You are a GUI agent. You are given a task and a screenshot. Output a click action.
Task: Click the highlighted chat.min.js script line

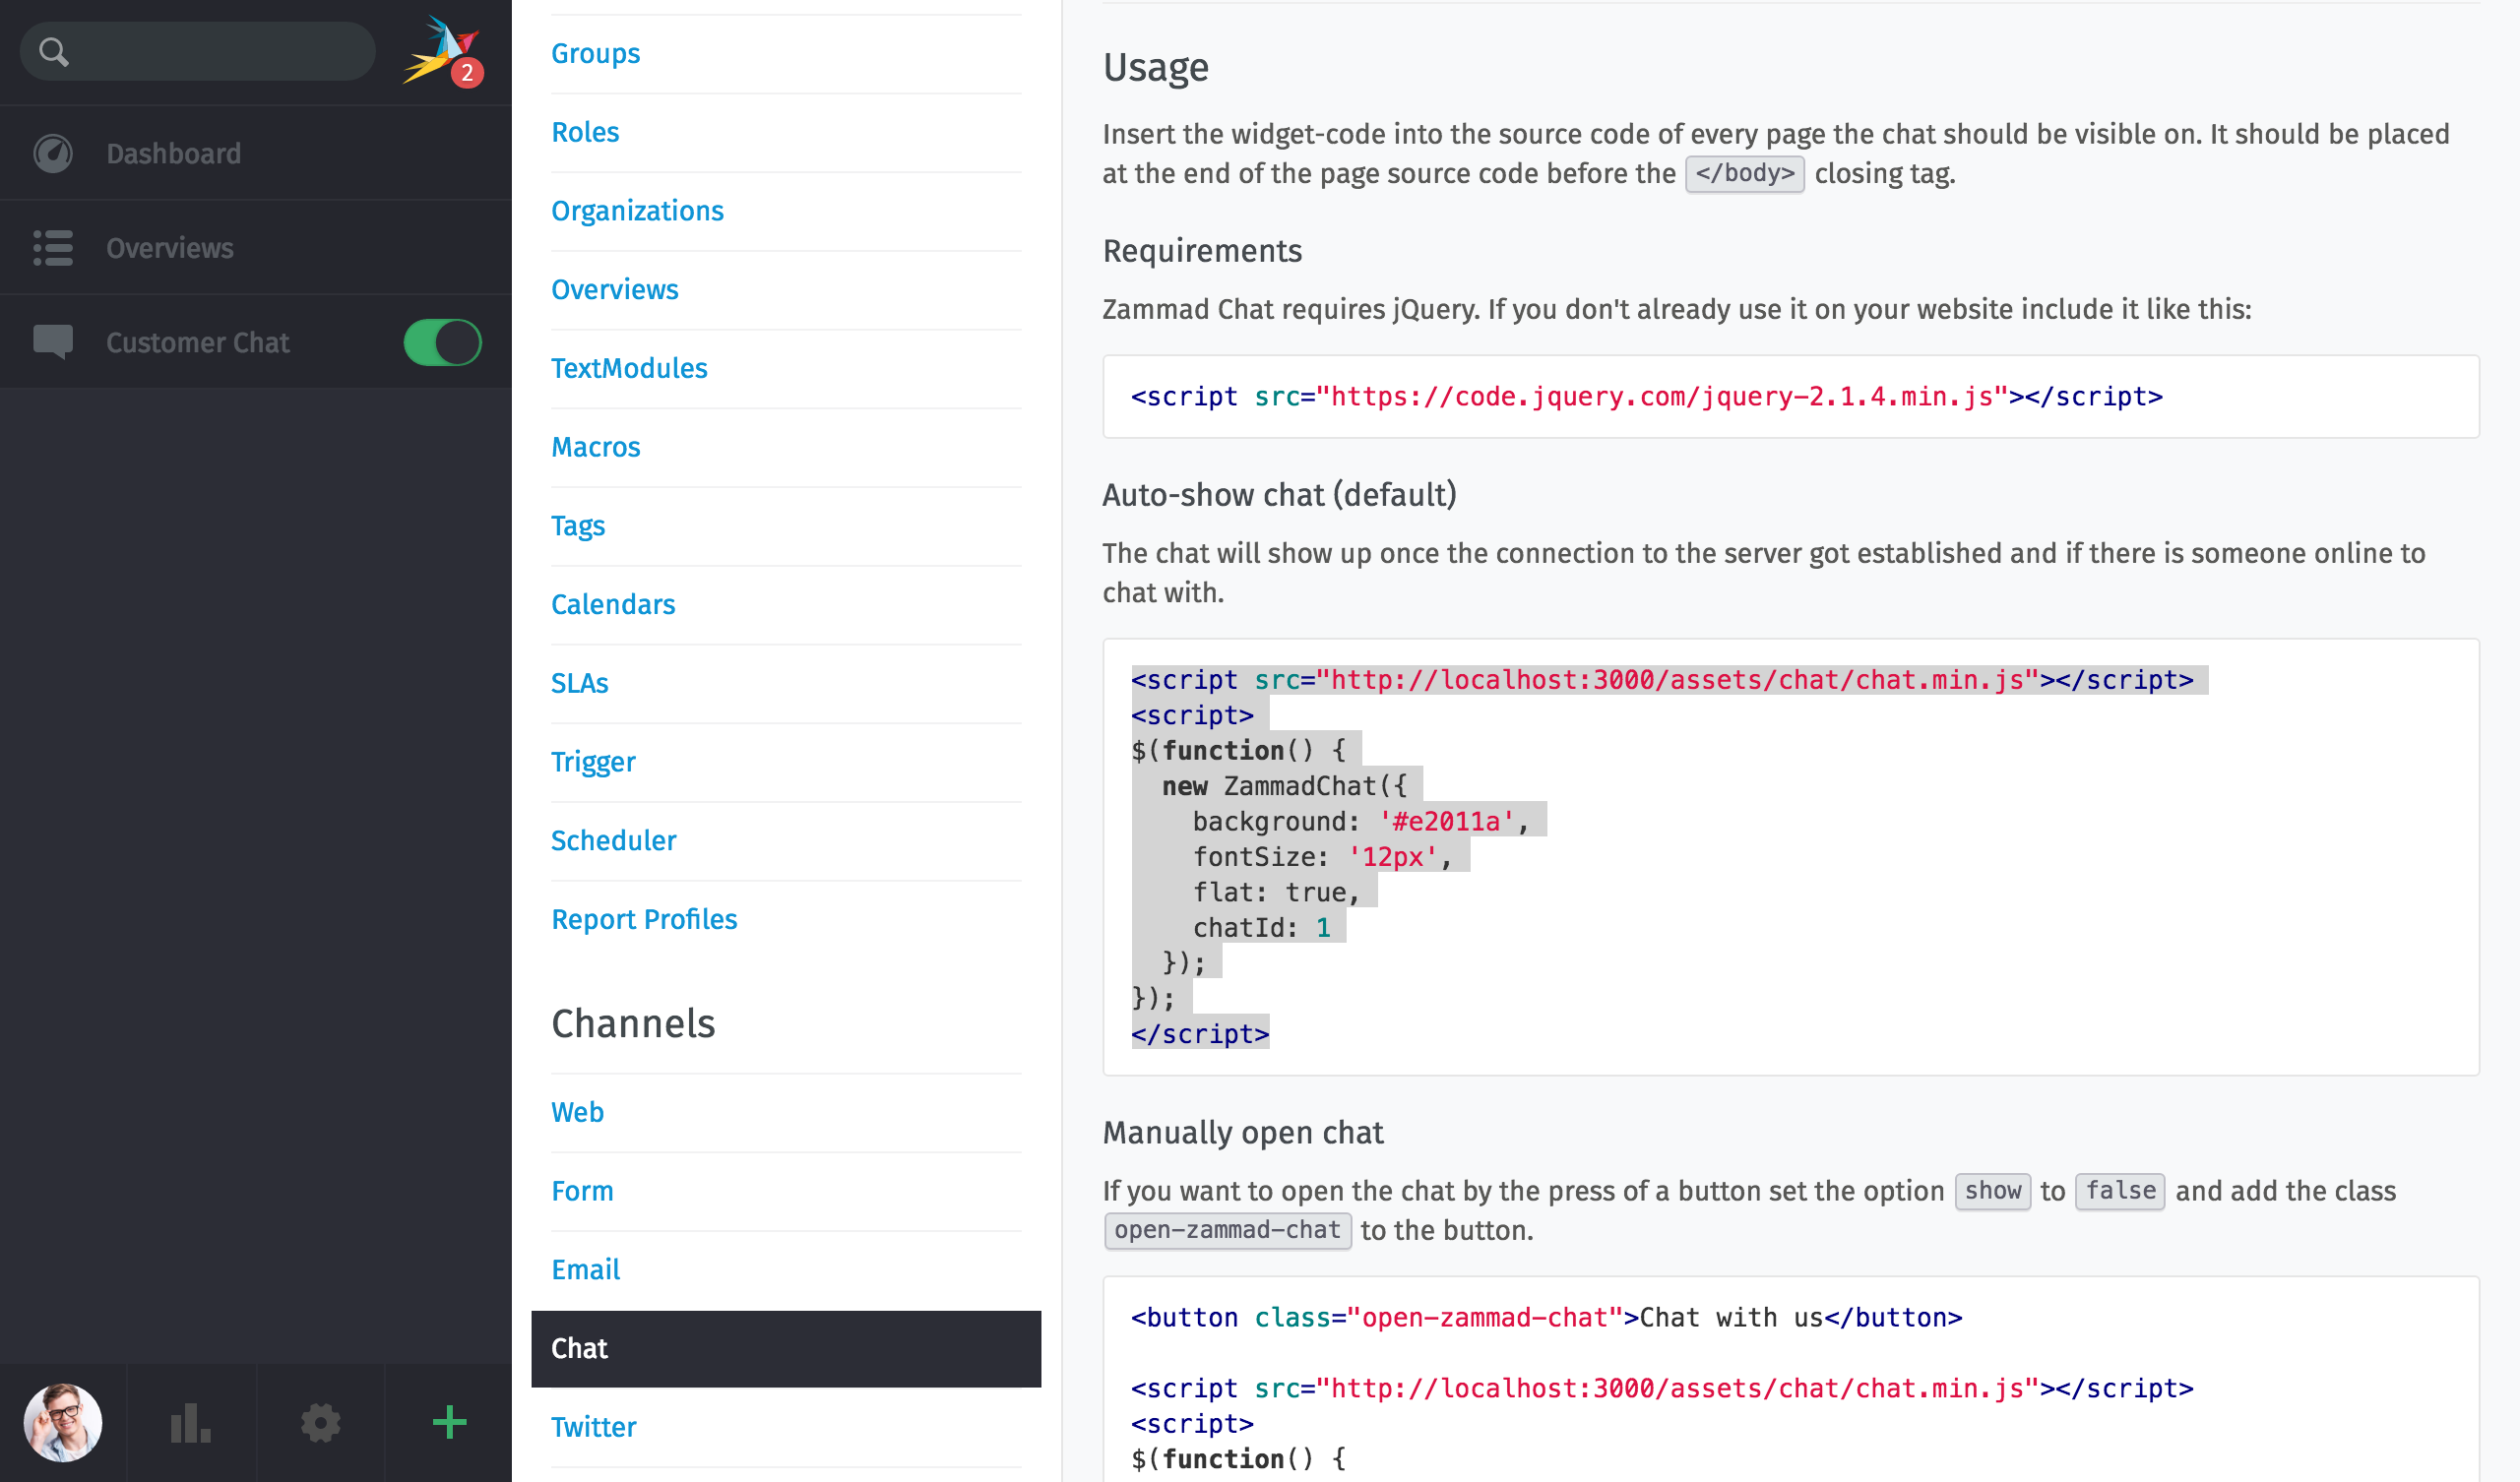pos(1662,680)
